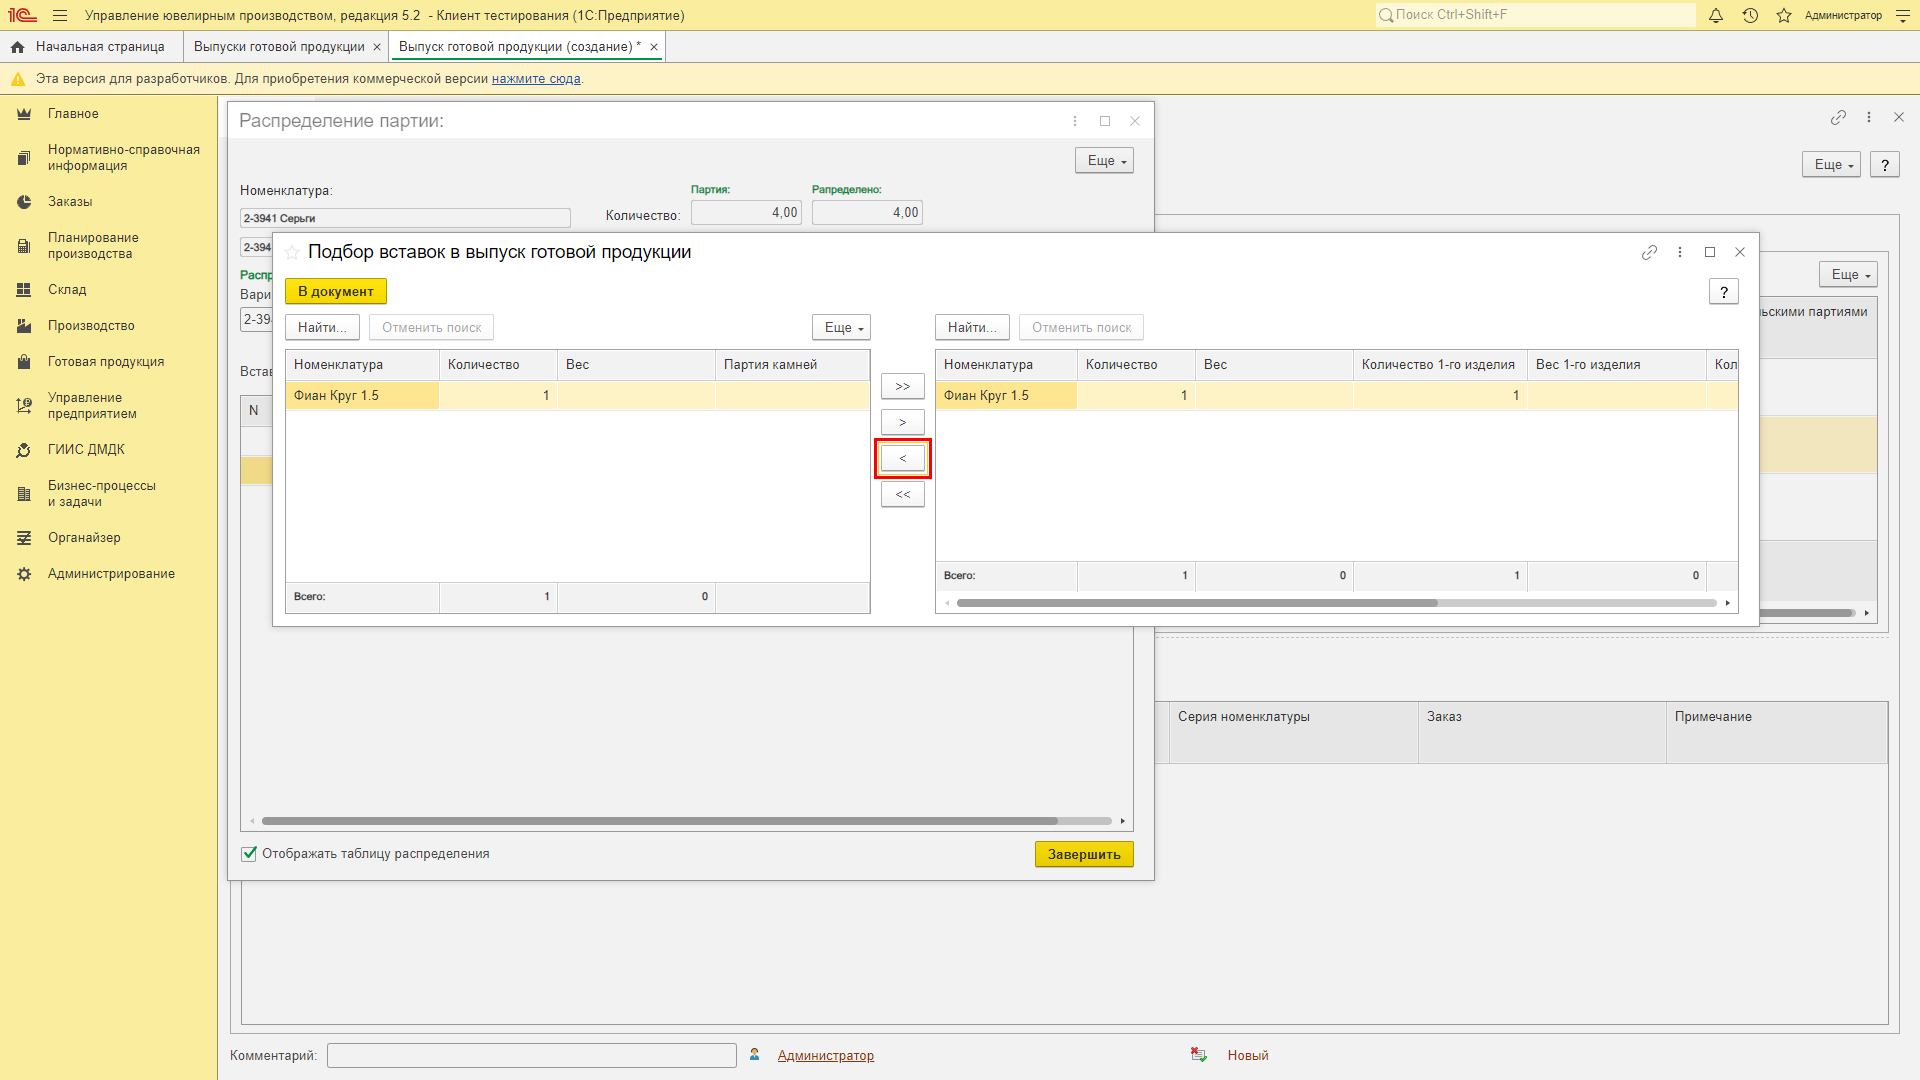The width and height of the screenshot is (1920, 1080).
Task: Add Подбор вставок dialog to favorites star
Action: (x=292, y=253)
